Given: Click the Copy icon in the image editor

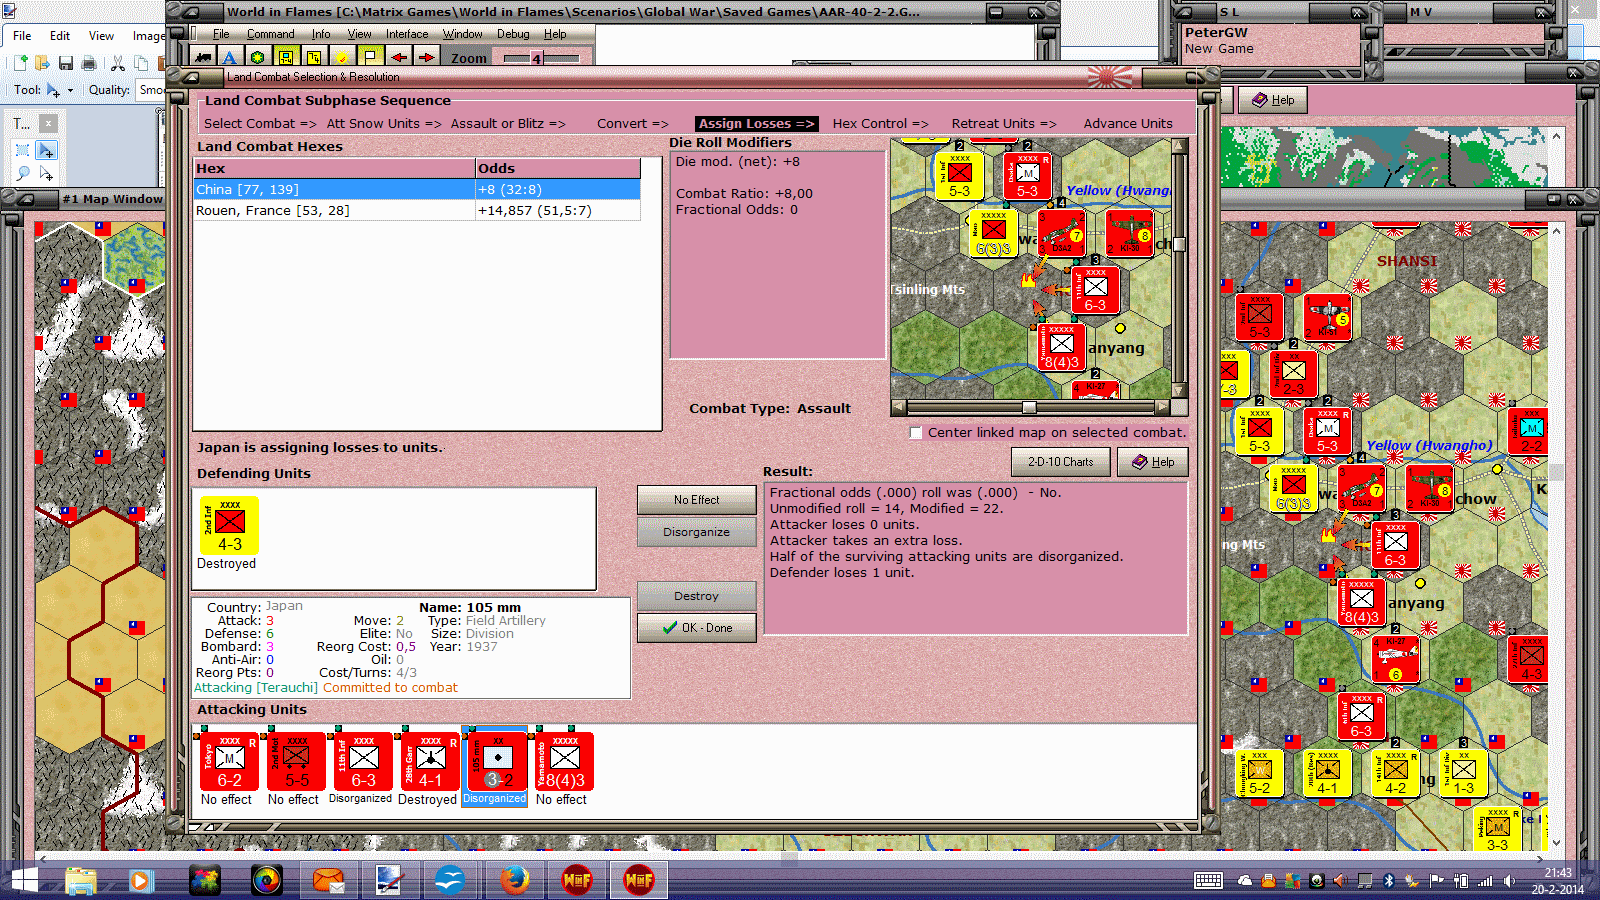Looking at the screenshot, I should [x=141, y=63].
